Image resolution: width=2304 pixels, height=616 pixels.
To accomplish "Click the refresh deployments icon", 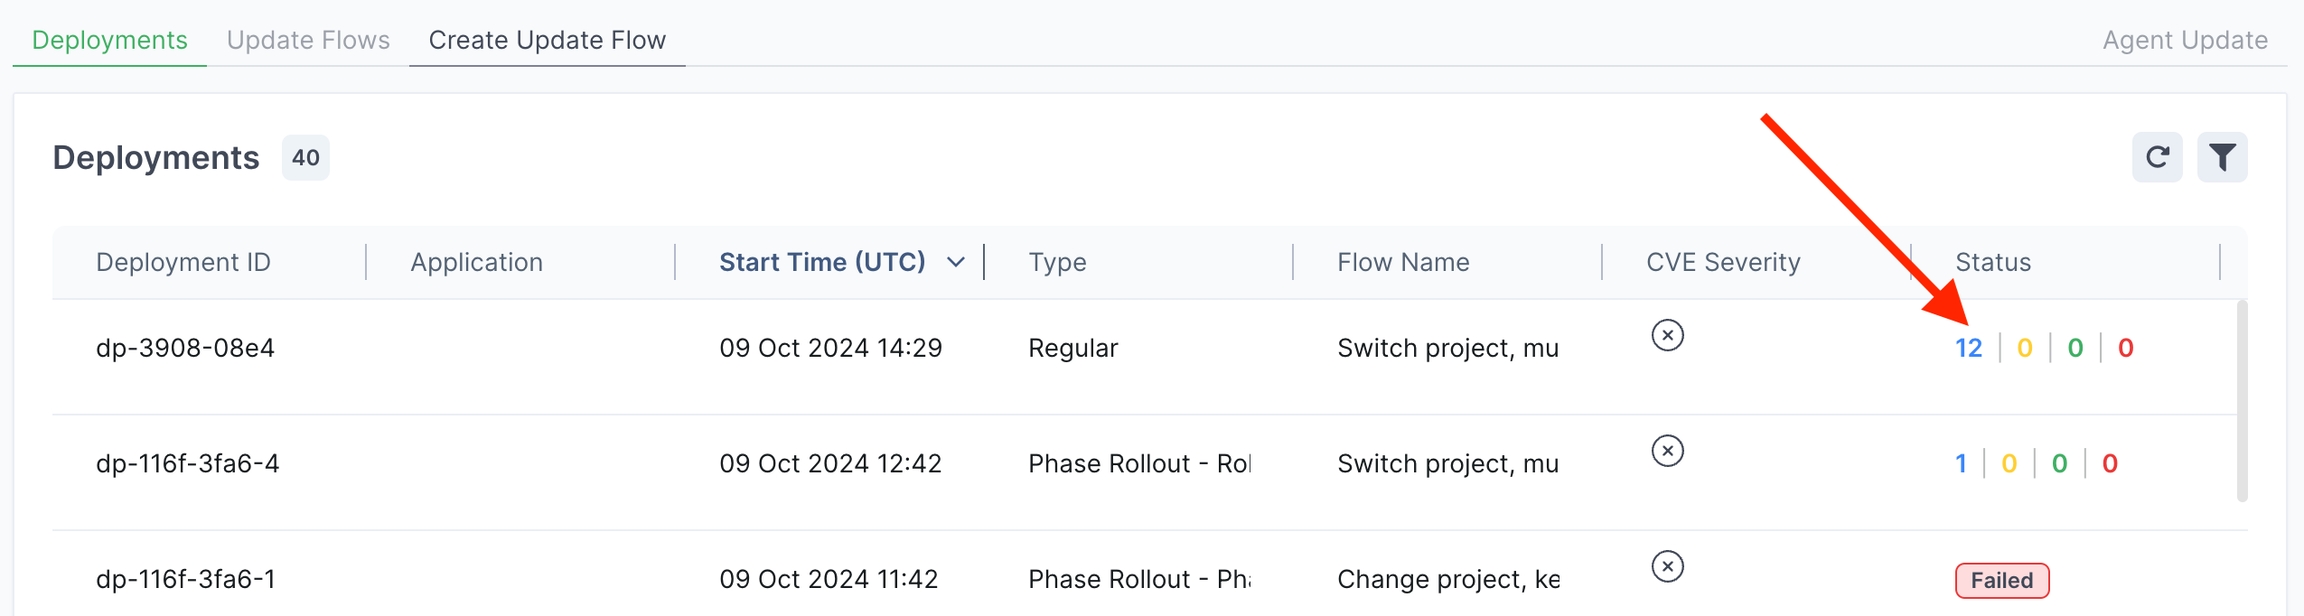I will click(2157, 157).
